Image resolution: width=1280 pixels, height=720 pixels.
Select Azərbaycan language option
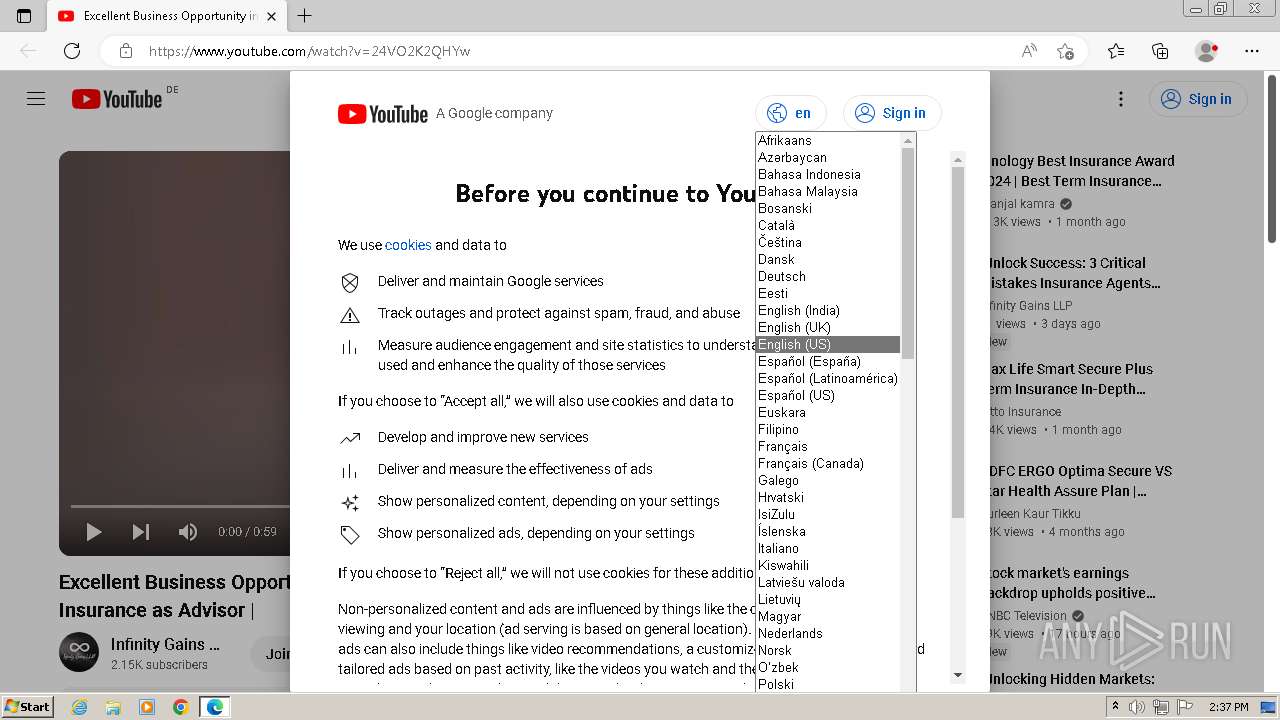pos(828,157)
